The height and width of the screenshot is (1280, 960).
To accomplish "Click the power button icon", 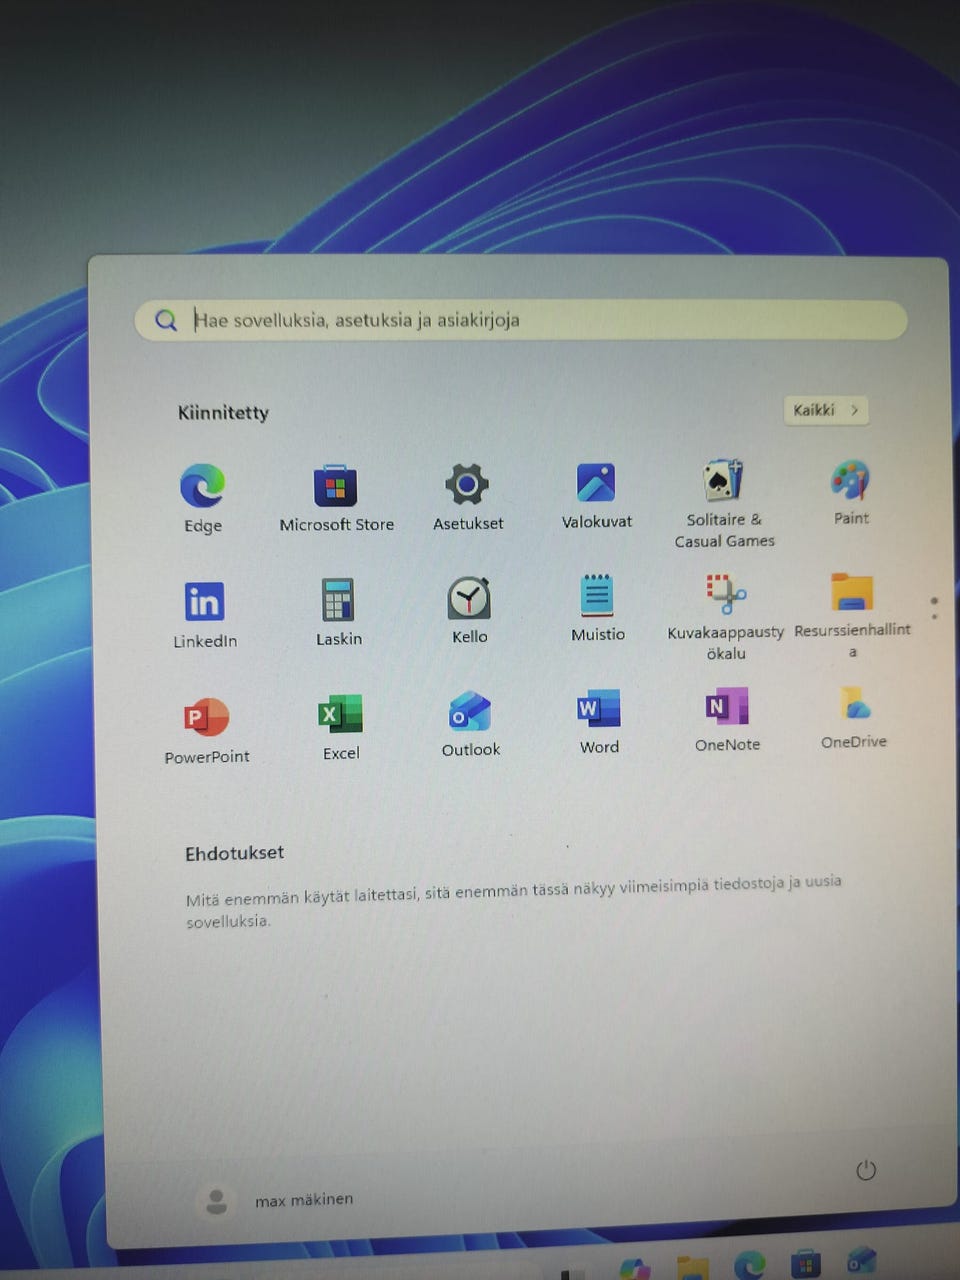I will click(x=866, y=1170).
